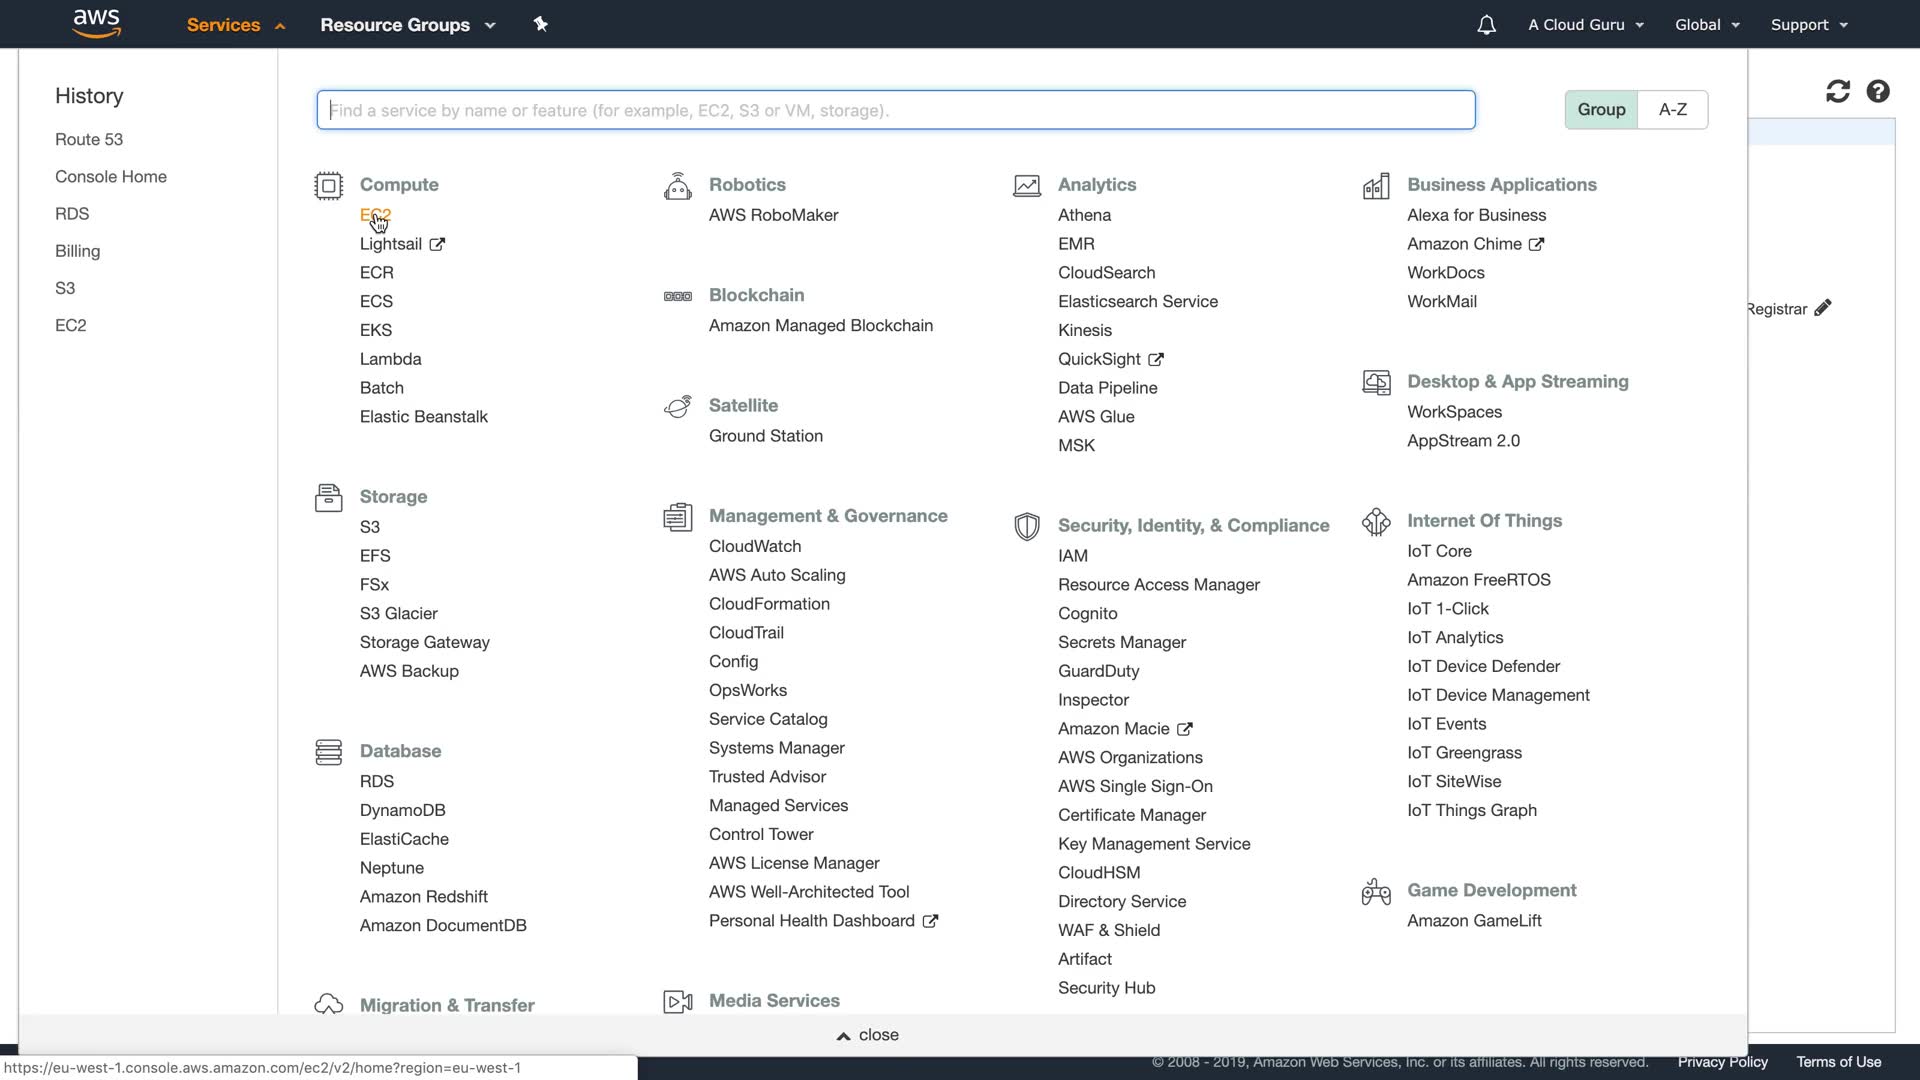The image size is (1920, 1080).
Task: Click the Compute chip icon
Action: [x=328, y=186]
